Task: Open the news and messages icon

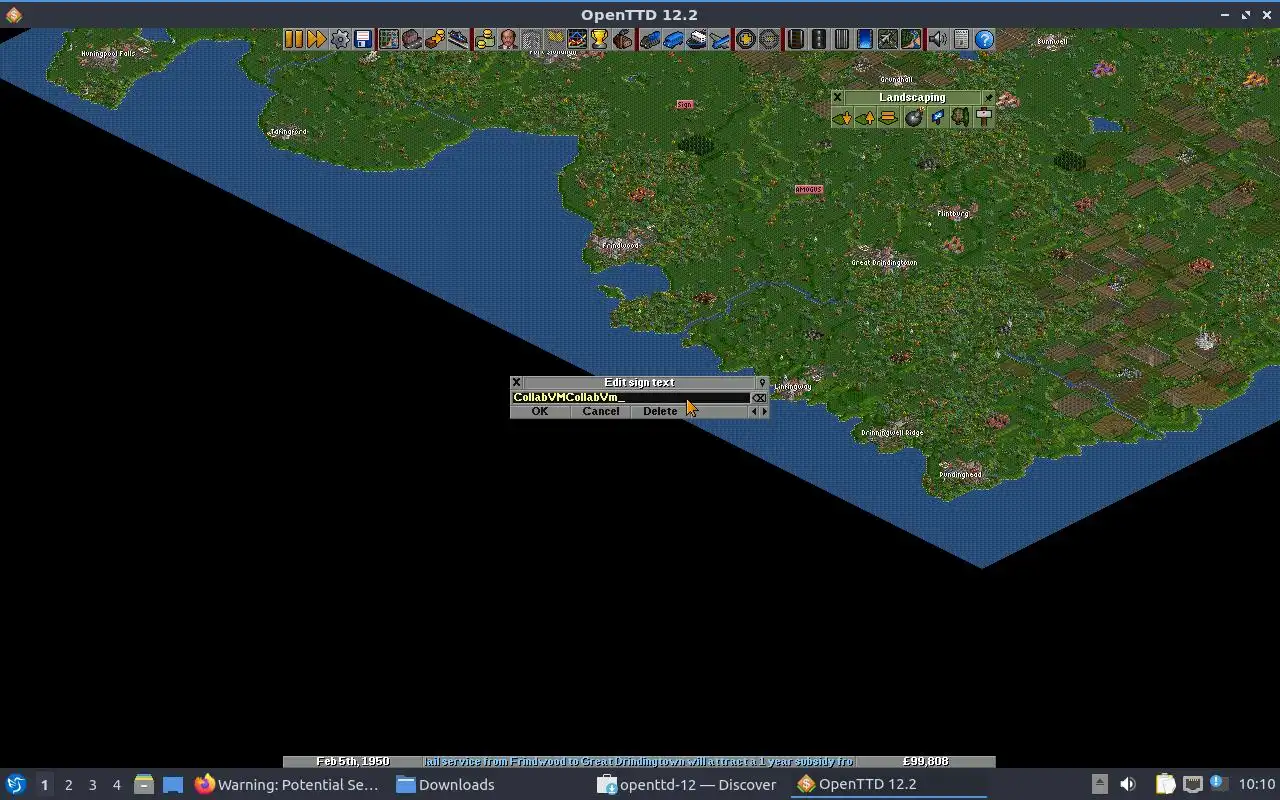Action: click(961, 39)
